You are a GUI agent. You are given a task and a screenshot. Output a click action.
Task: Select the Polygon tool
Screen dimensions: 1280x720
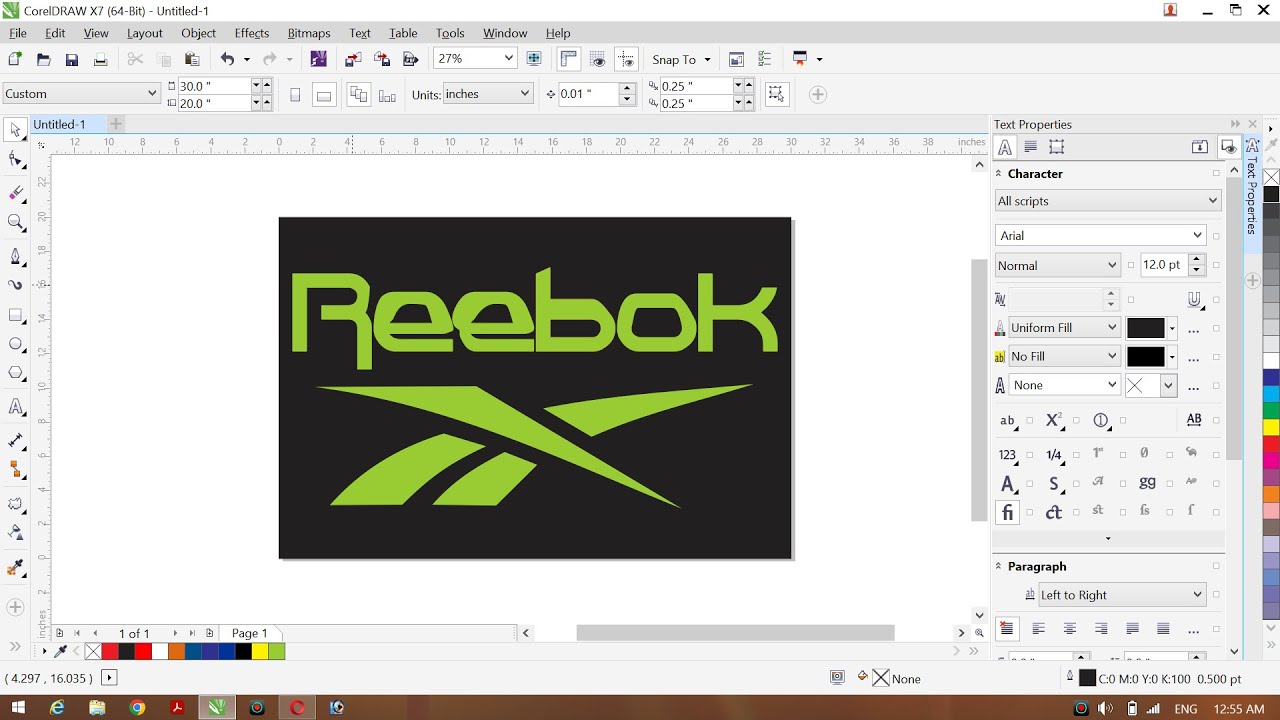15,374
